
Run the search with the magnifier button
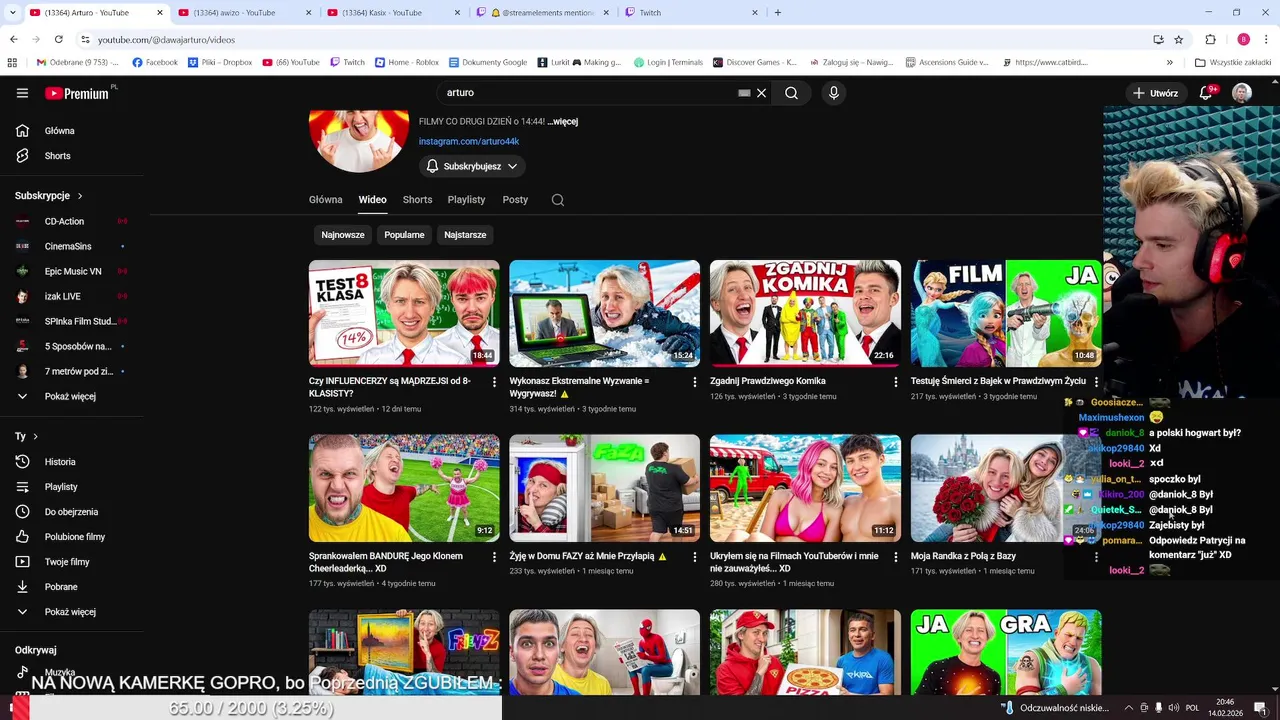point(791,93)
